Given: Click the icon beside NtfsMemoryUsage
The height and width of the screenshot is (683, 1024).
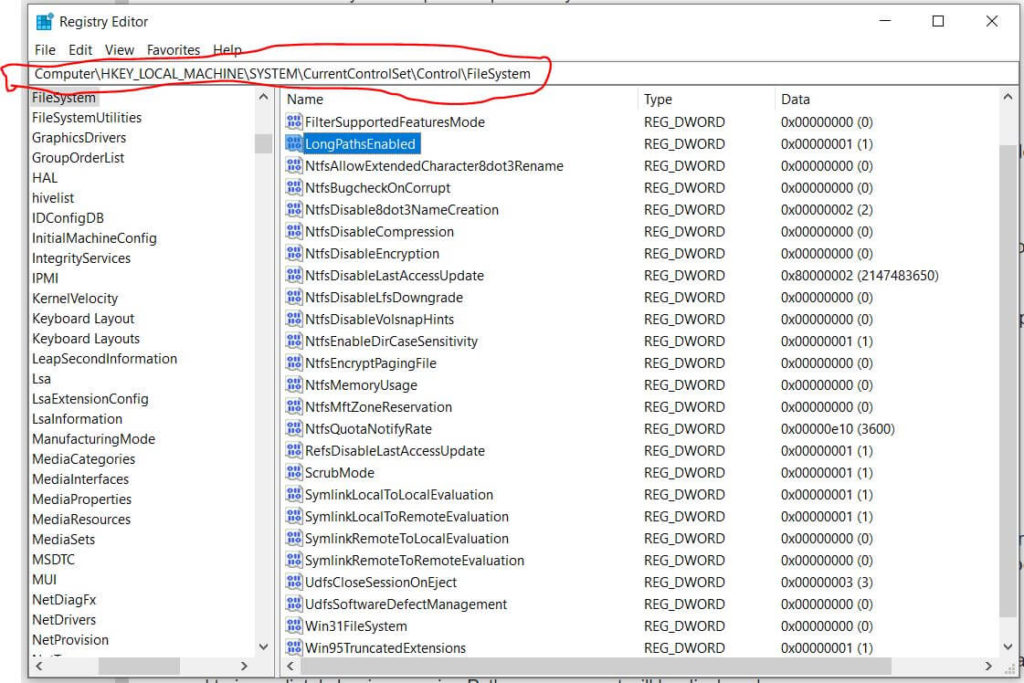Looking at the screenshot, I should pos(294,385).
